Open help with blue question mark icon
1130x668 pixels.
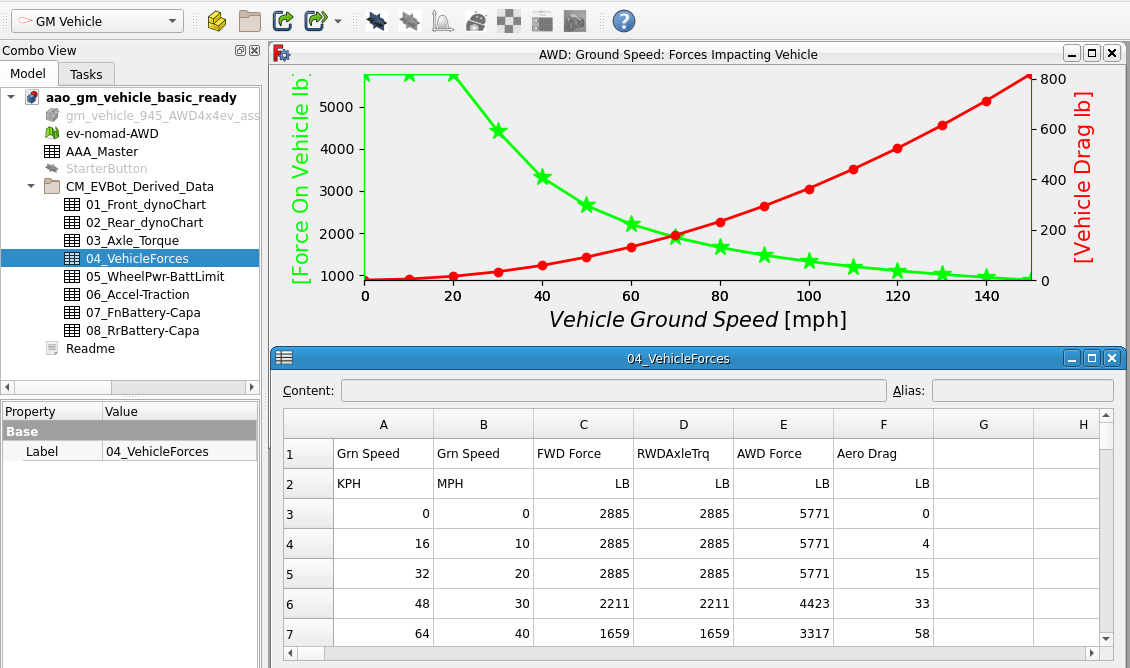coord(623,21)
